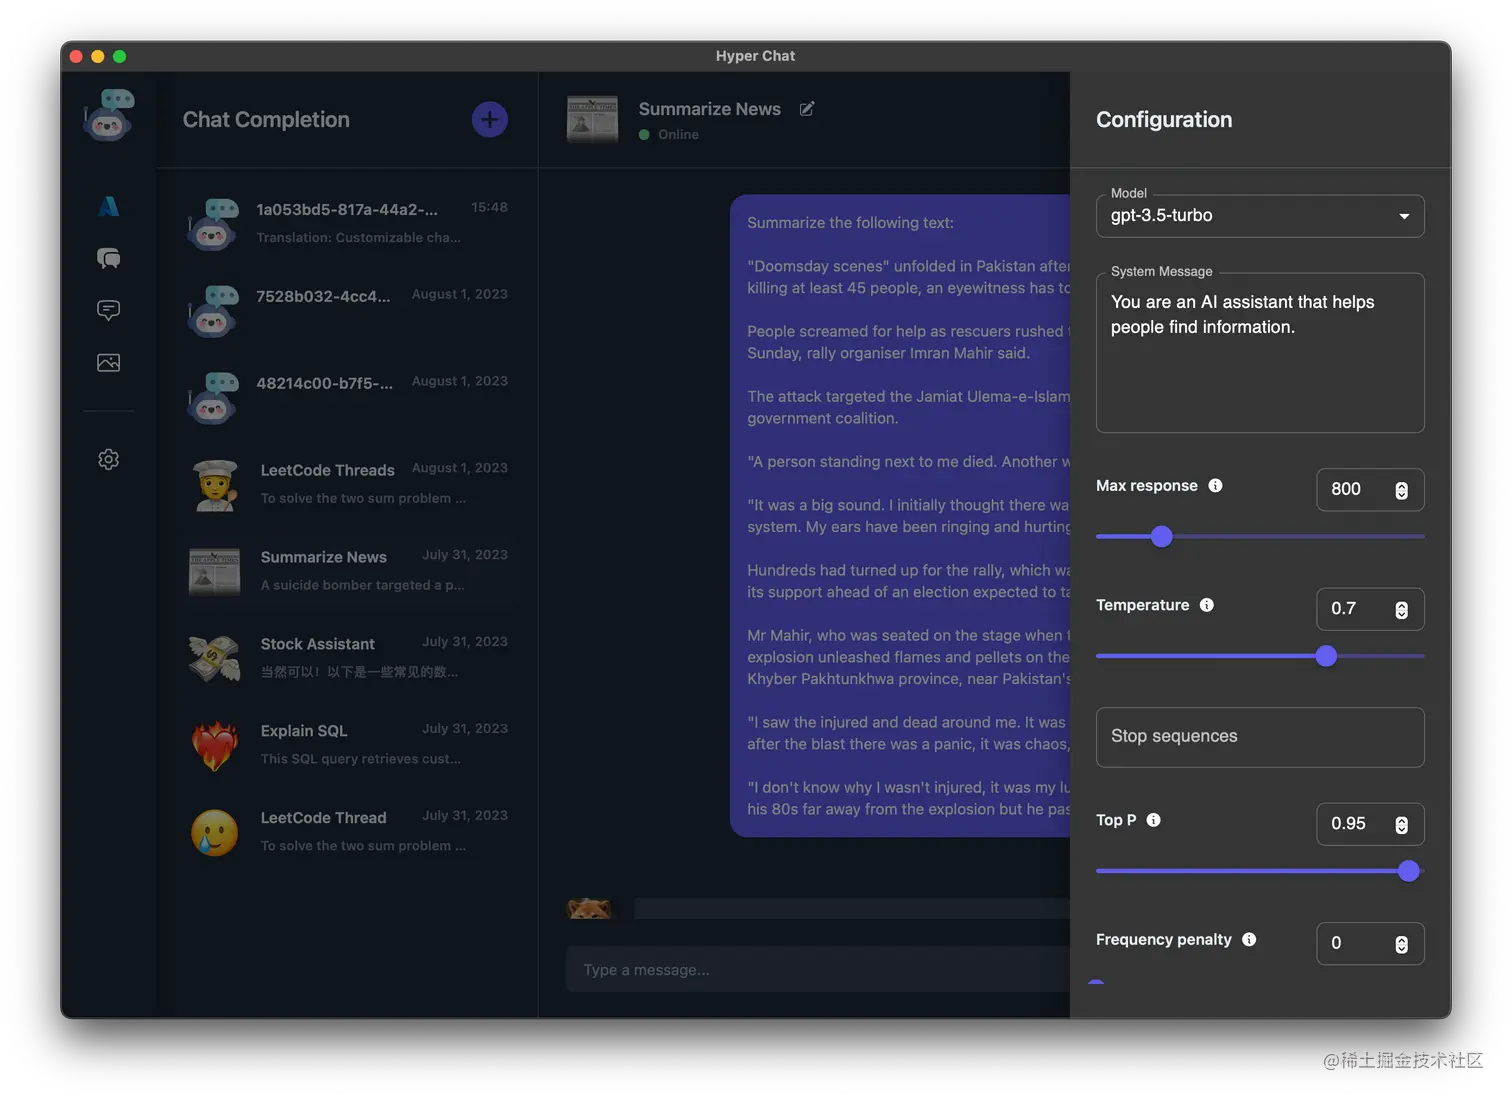1512x1099 pixels.
Task: Open the chat completion bubbles icon
Action: [x=109, y=258]
